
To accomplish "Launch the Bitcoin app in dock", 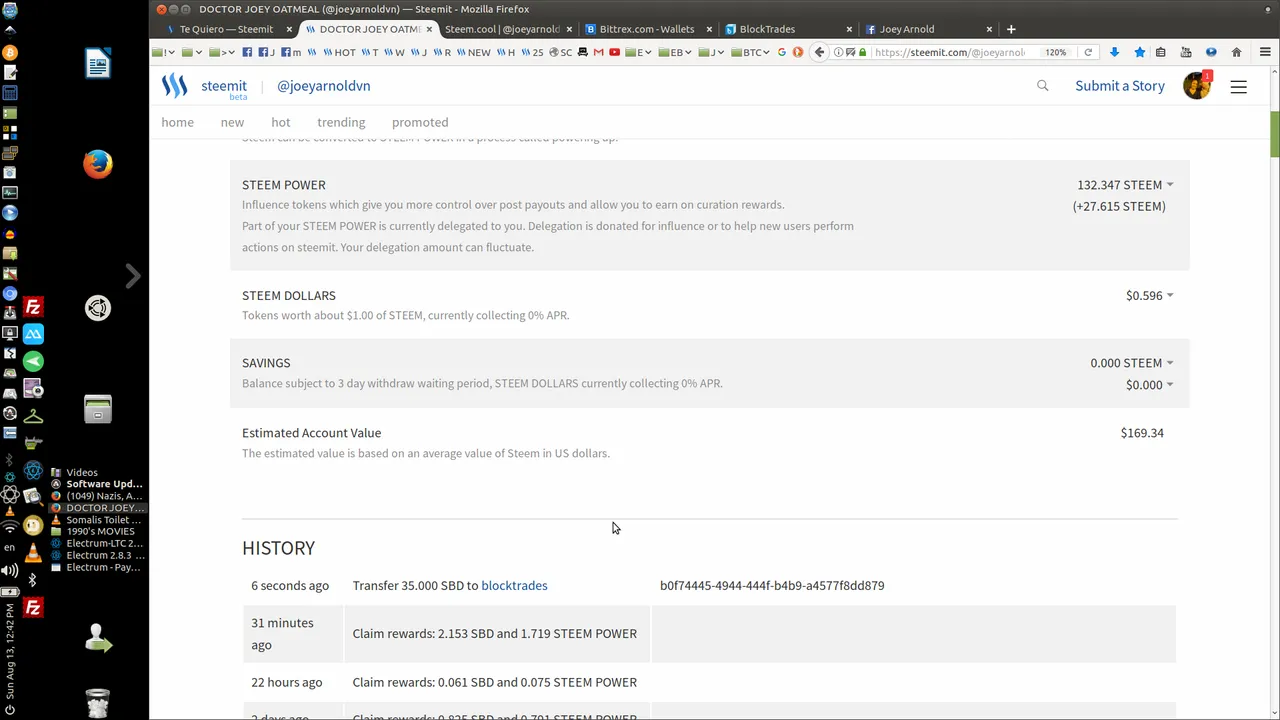I will (11, 52).
